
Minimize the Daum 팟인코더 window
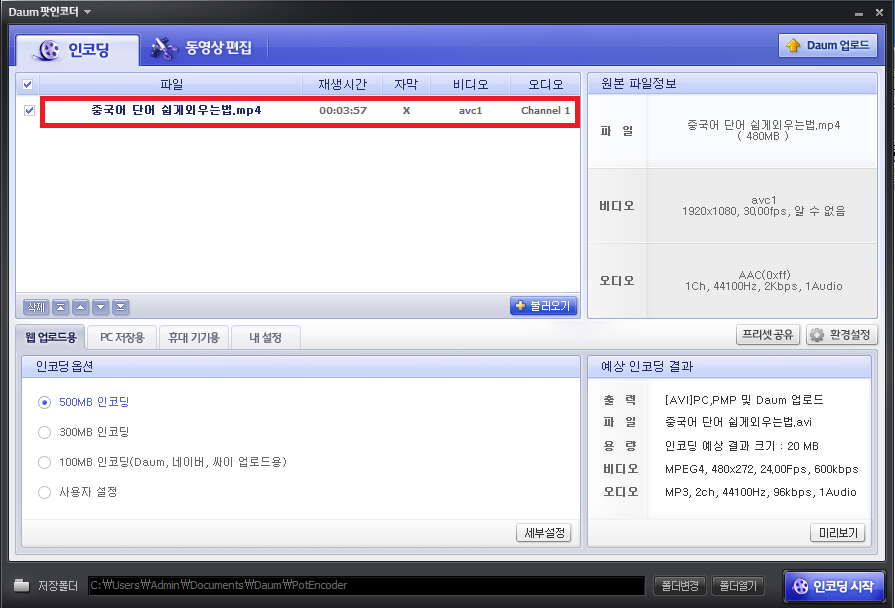click(859, 13)
